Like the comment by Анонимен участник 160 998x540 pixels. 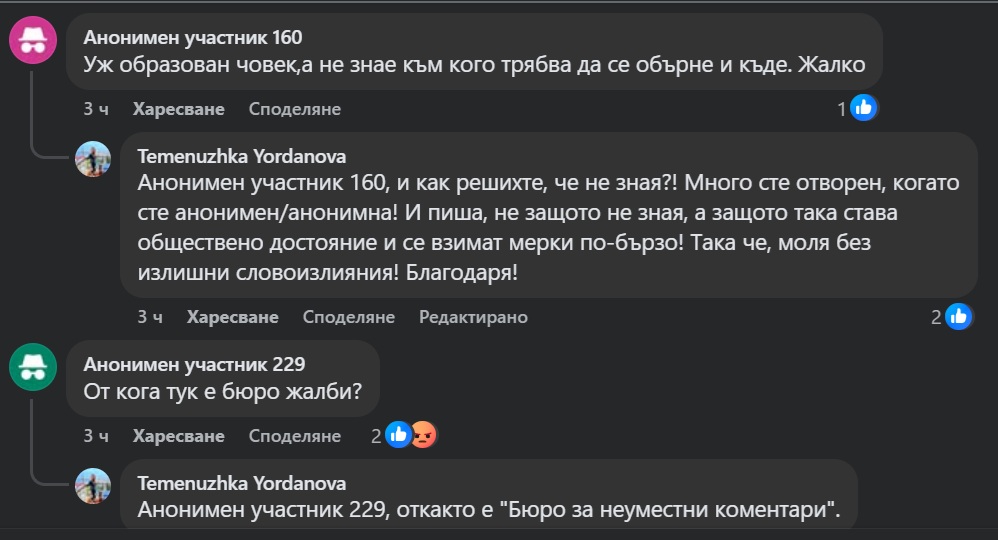(x=178, y=109)
